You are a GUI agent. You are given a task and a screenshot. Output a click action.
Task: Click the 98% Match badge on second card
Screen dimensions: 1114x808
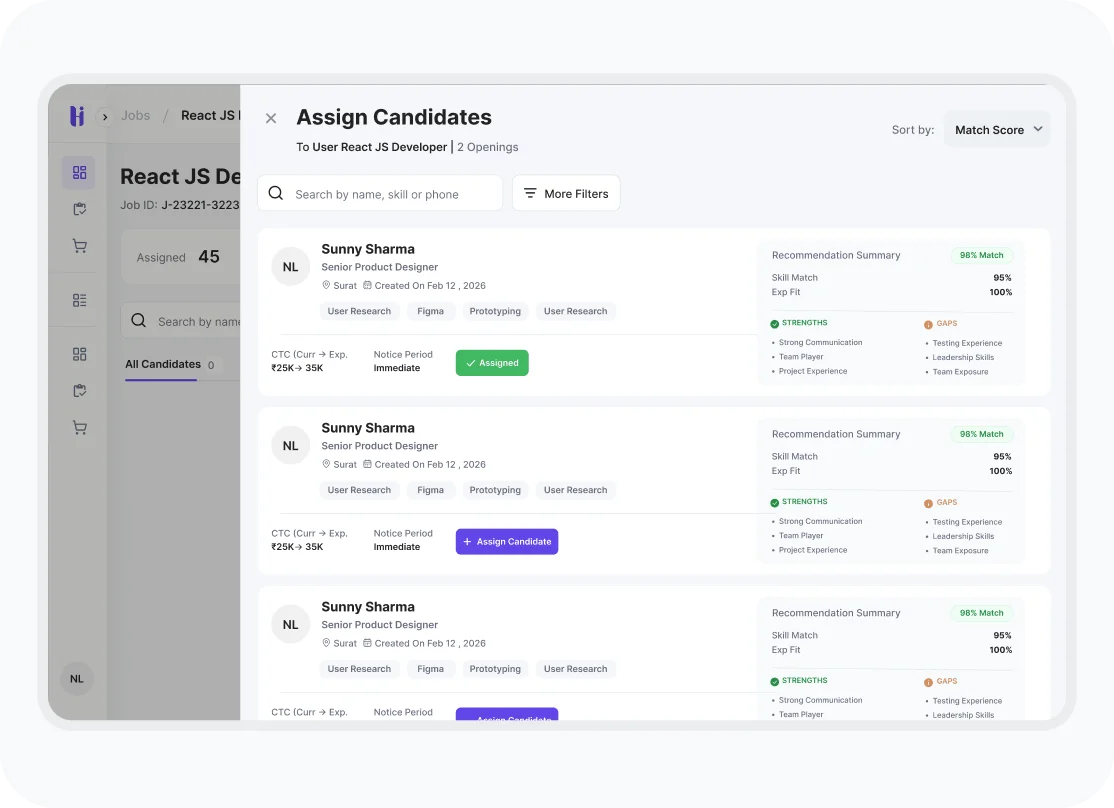(981, 435)
